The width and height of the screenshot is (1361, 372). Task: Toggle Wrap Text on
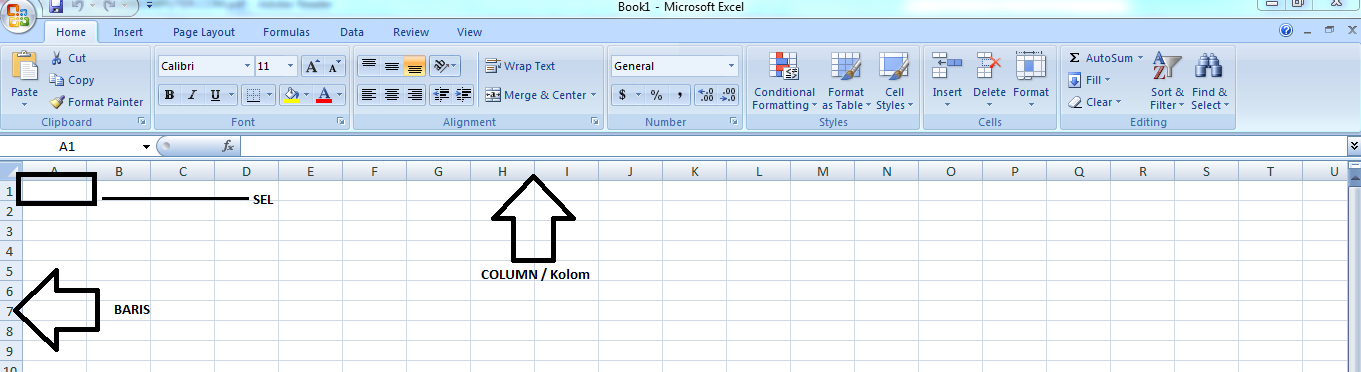520,66
